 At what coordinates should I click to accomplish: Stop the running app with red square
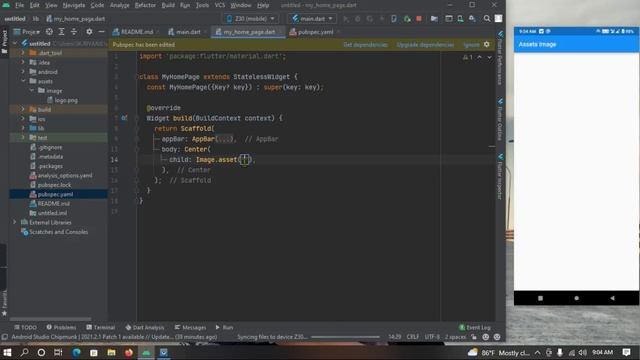(419, 19)
